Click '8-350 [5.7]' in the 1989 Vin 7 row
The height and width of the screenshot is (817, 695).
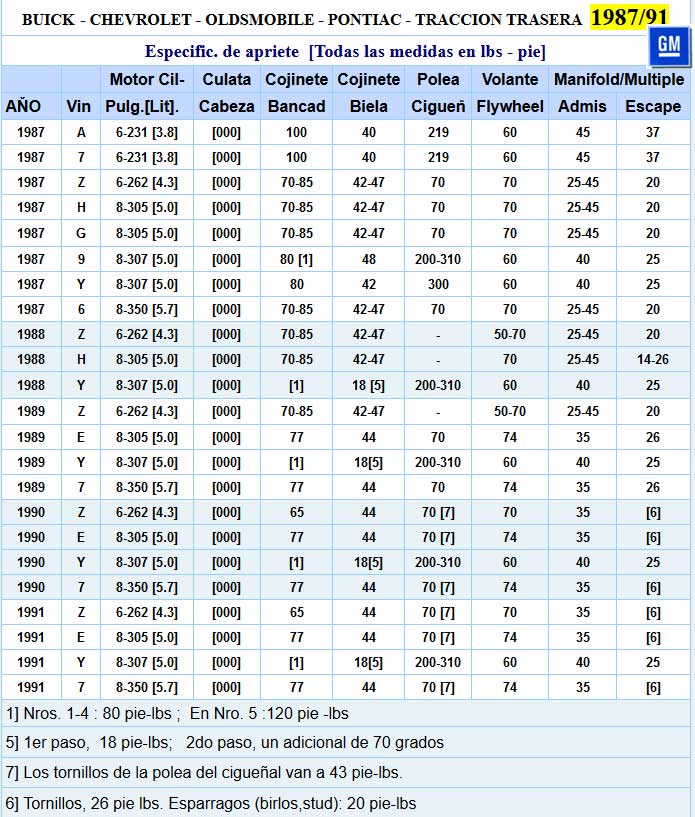point(147,487)
